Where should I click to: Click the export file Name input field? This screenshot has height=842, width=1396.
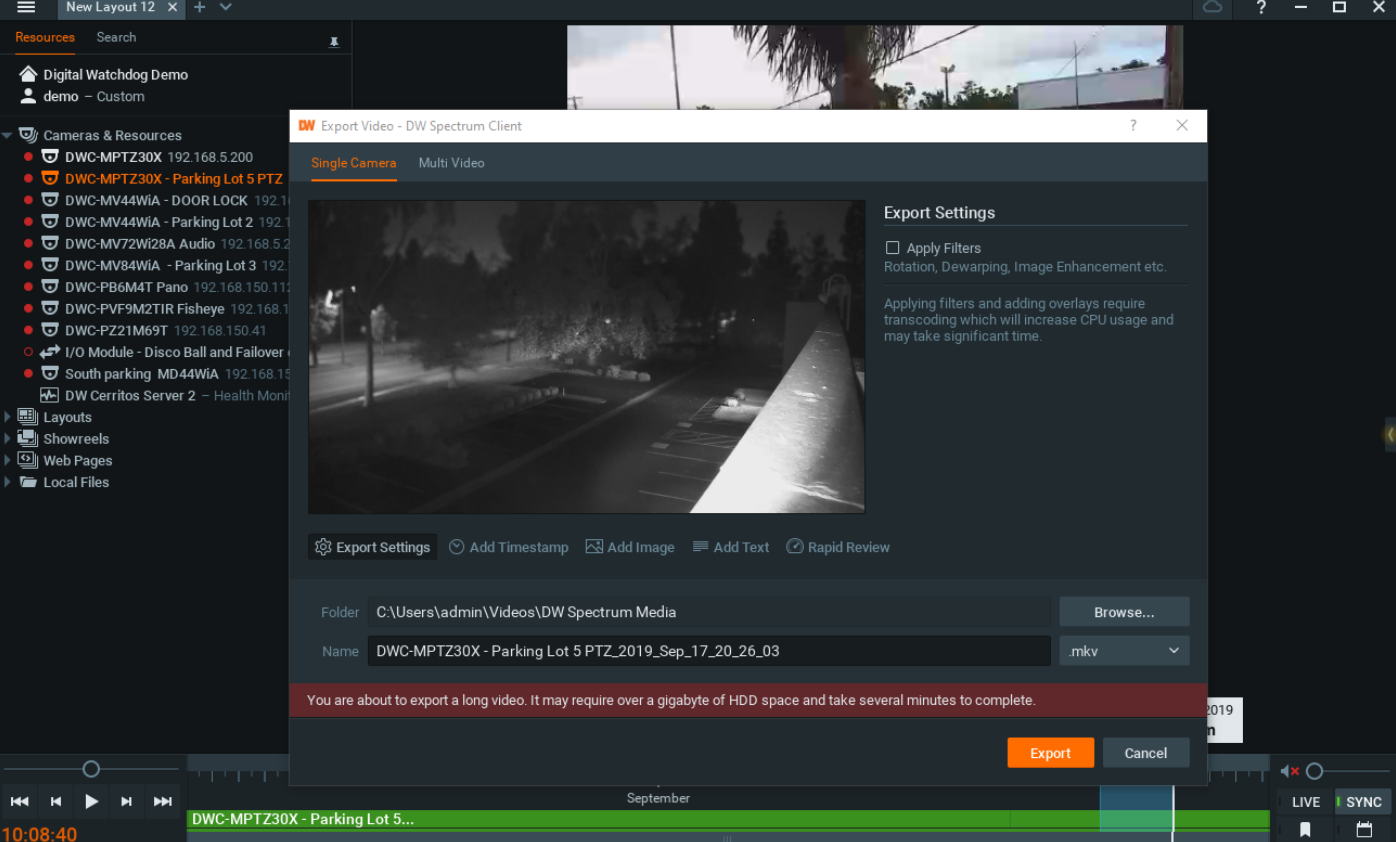click(x=708, y=651)
